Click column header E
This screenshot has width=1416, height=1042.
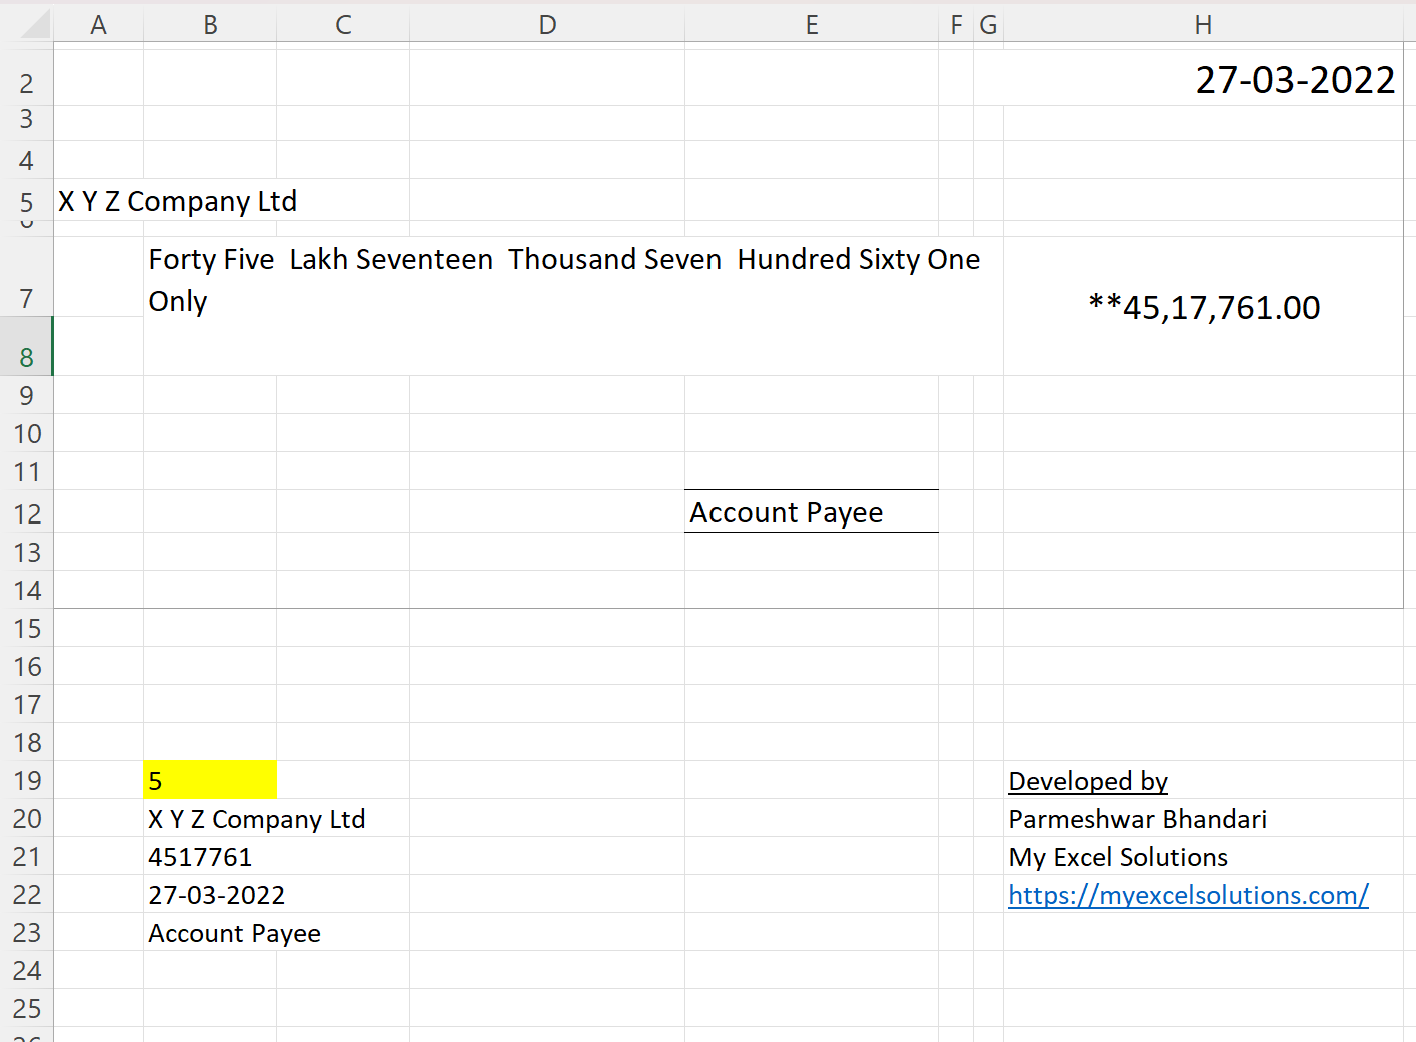[x=811, y=23]
